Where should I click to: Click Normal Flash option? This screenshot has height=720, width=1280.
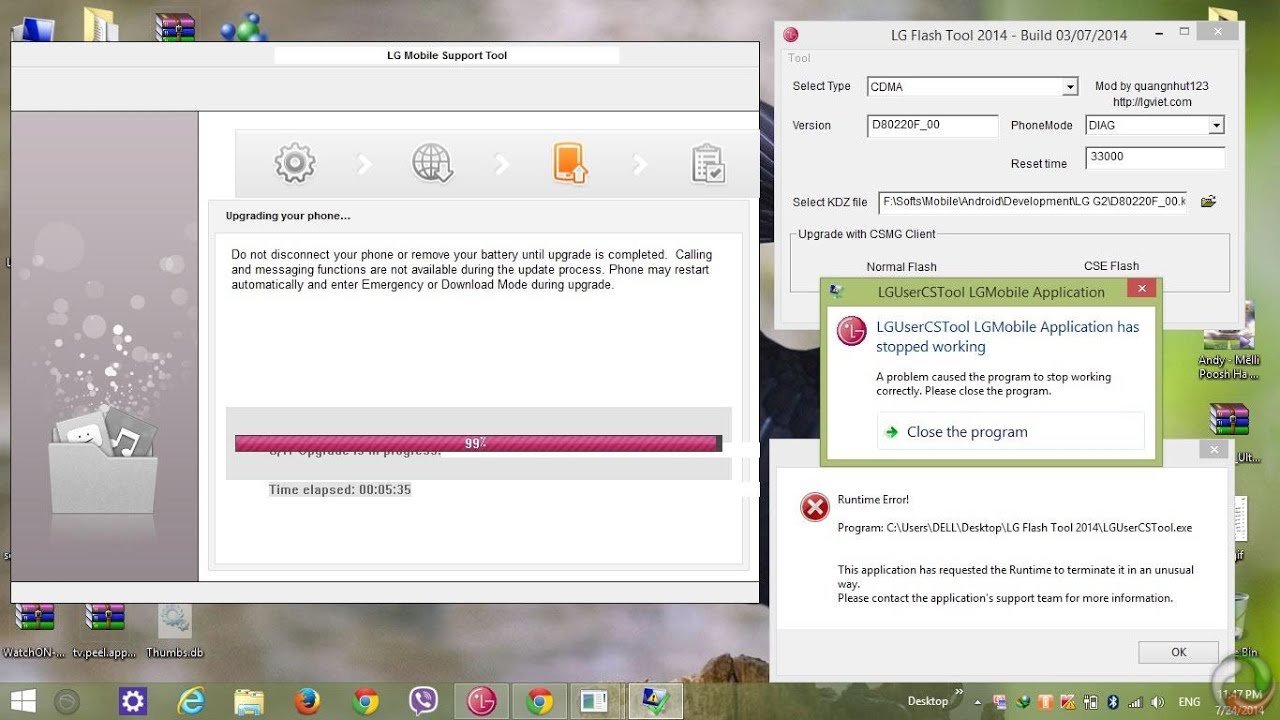click(x=901, y=267)
